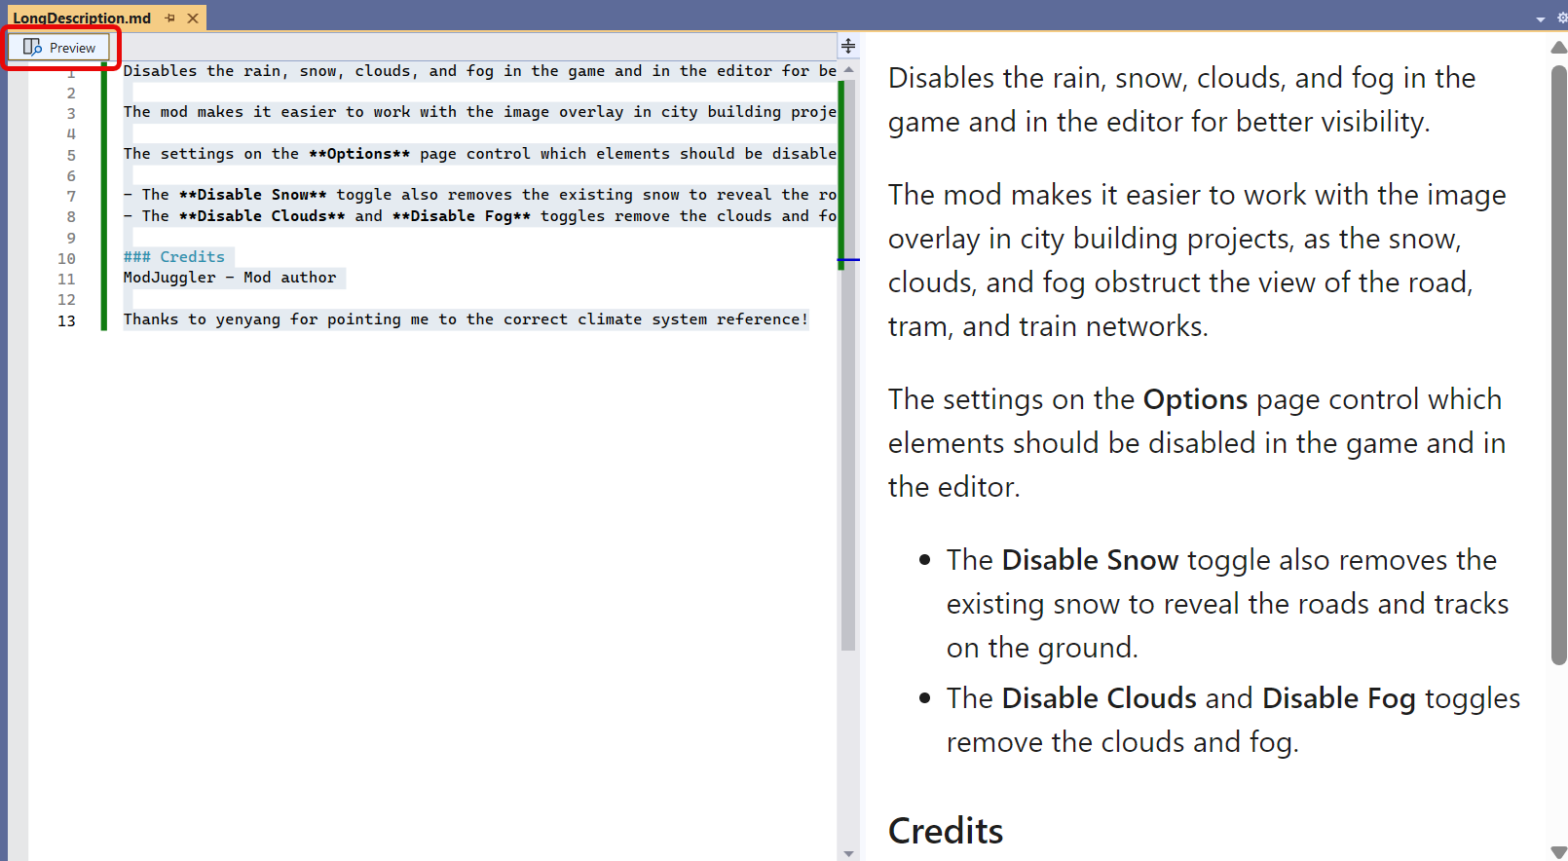Click bold 'Options' word in preview pane
This screenshot has height=861, width=1568.
(1194, 399)
